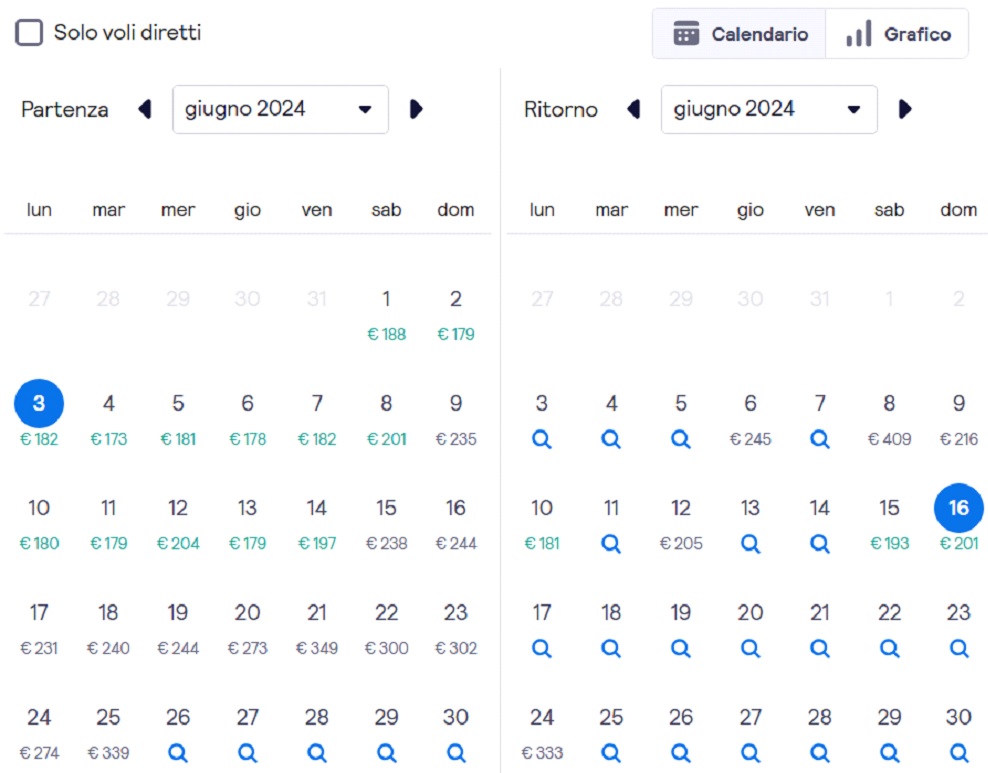The height and width of the screenshot is (773, 988).
Task: Search price for return on 25 June
Action: 611,753
